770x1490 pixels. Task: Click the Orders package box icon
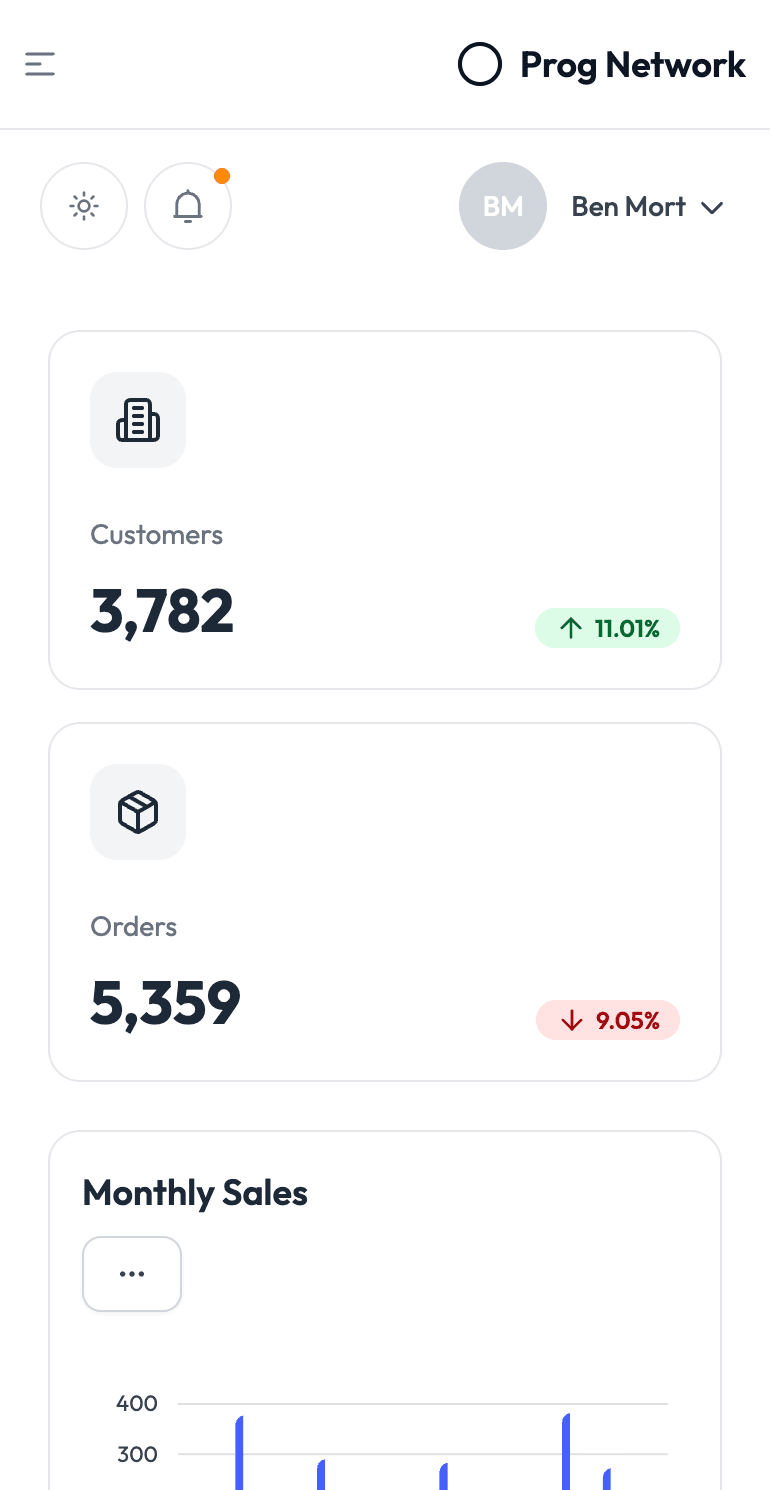coord(138,812)
